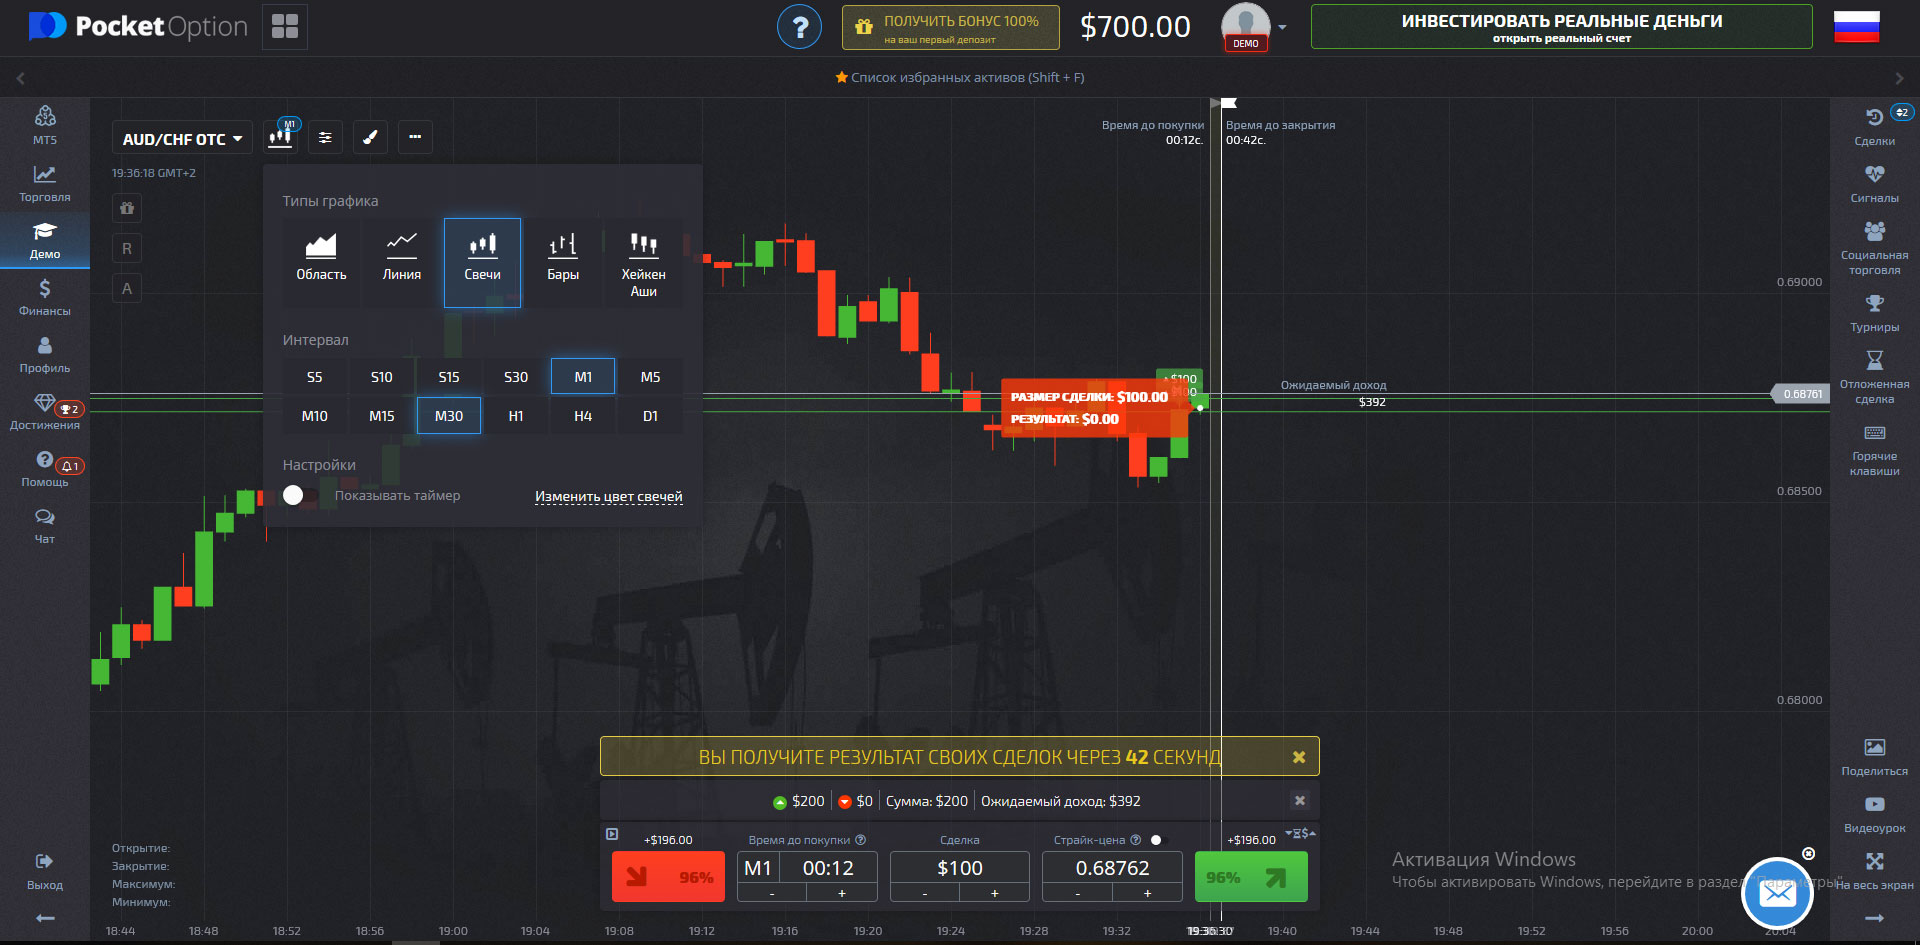Expand the account dropdown near the DEMO avatar
1920x945 pixels.
[1282, 28]
